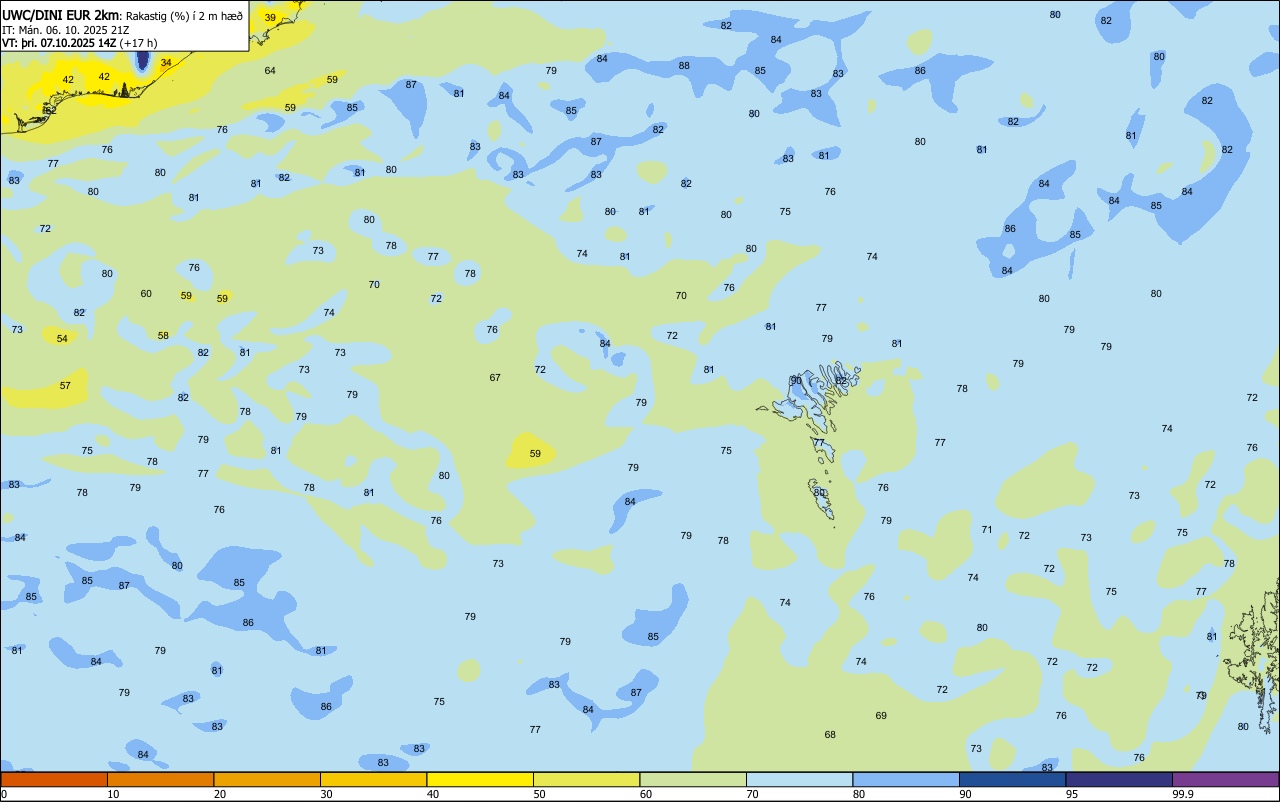Image resolution: width=1280 pixels, height=802 pixels.
Task: Click the '58' humidity value on the map
Action: coord(163,336)
